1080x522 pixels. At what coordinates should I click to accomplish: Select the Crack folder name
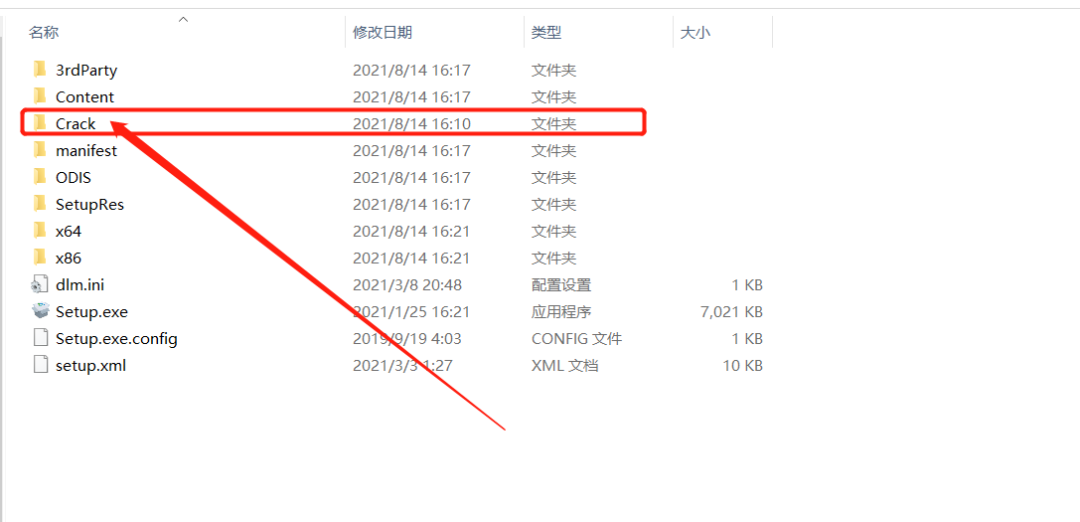point(76,124)
